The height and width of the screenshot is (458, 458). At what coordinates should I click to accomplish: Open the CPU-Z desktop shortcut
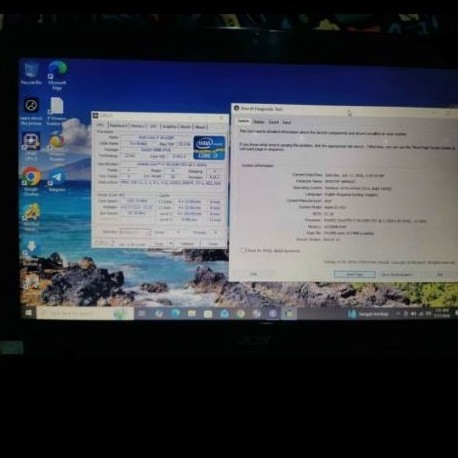31,146
